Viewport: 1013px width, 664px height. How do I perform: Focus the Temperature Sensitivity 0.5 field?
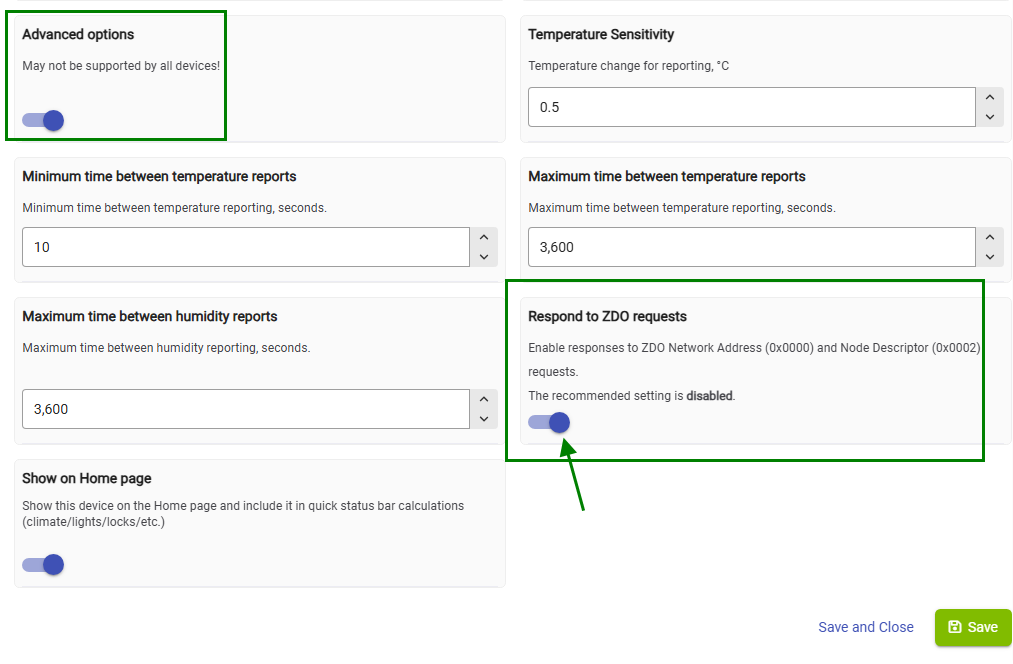751,107
